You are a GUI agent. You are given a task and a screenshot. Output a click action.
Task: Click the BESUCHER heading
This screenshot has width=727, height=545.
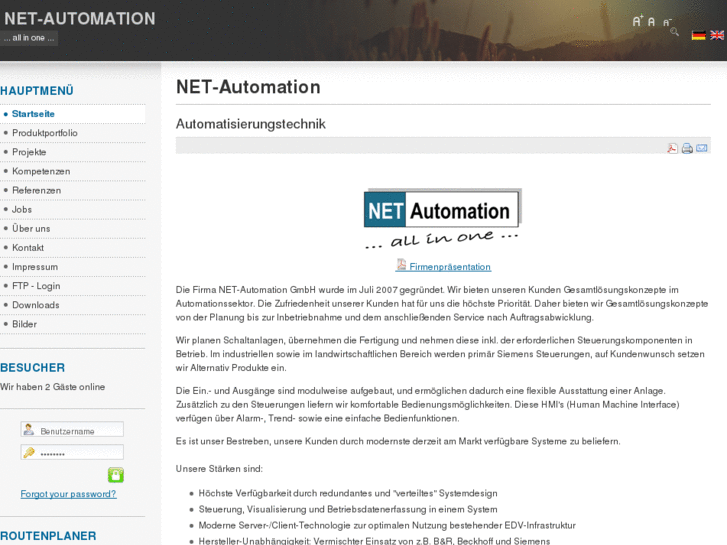pos(32,368)
